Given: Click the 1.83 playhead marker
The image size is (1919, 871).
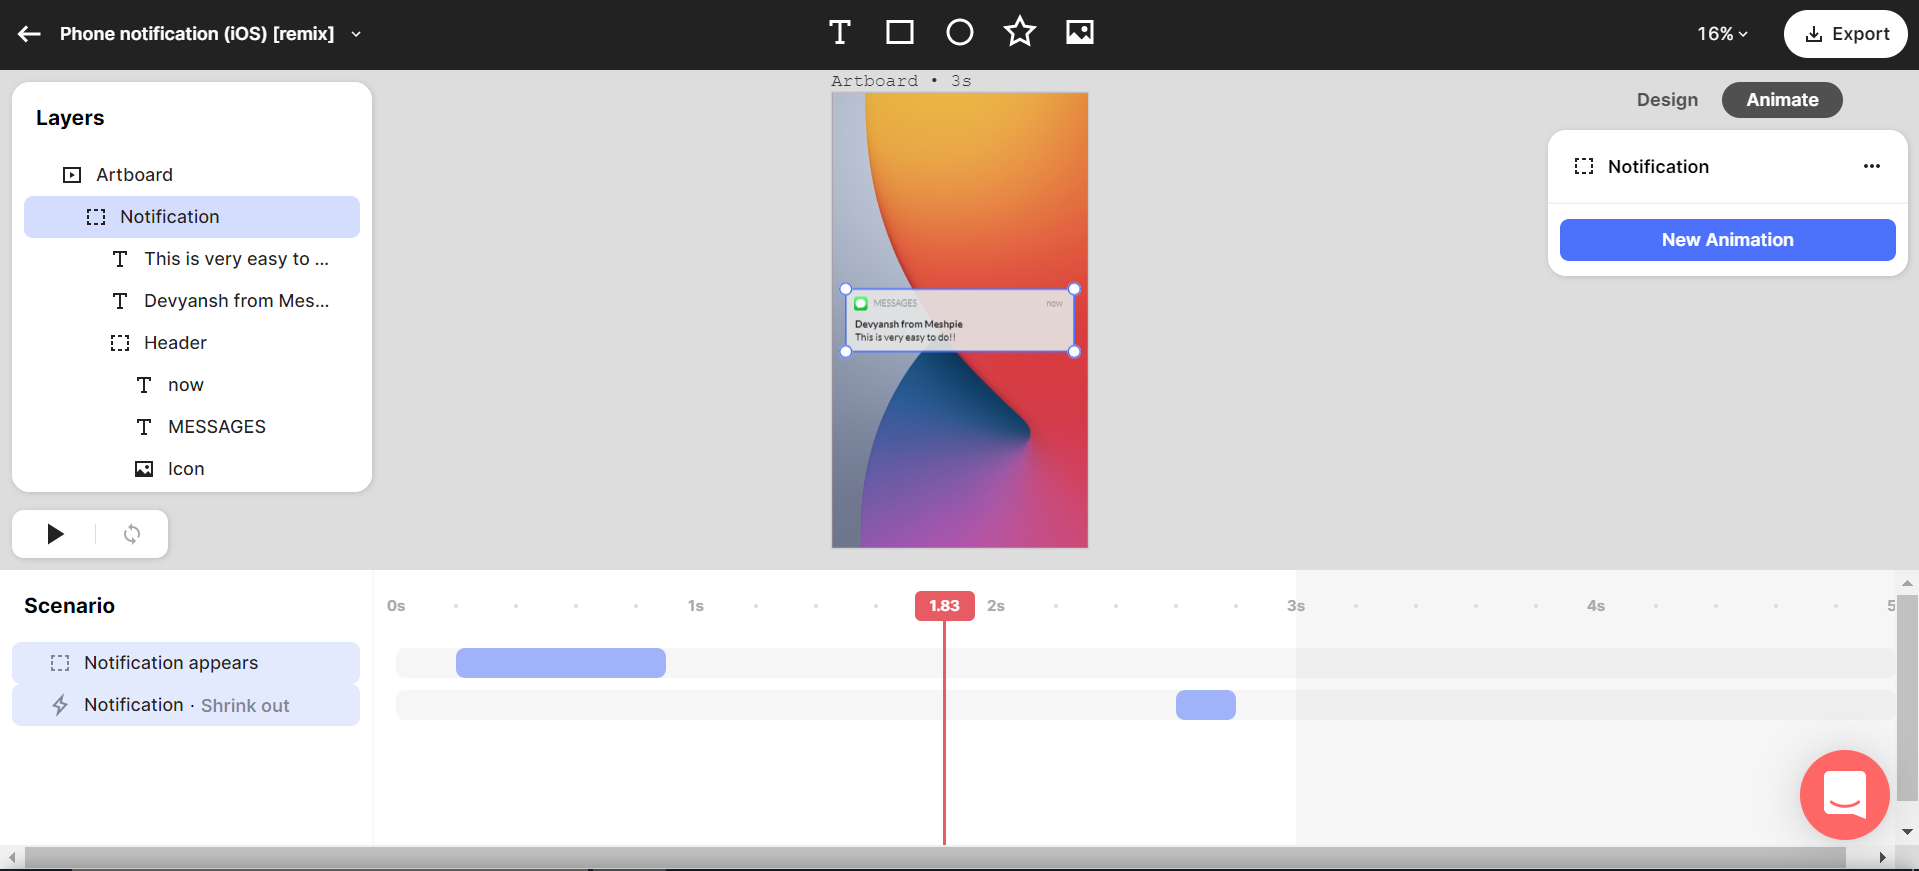Looking at the screenshot, I should coord(944,606).
